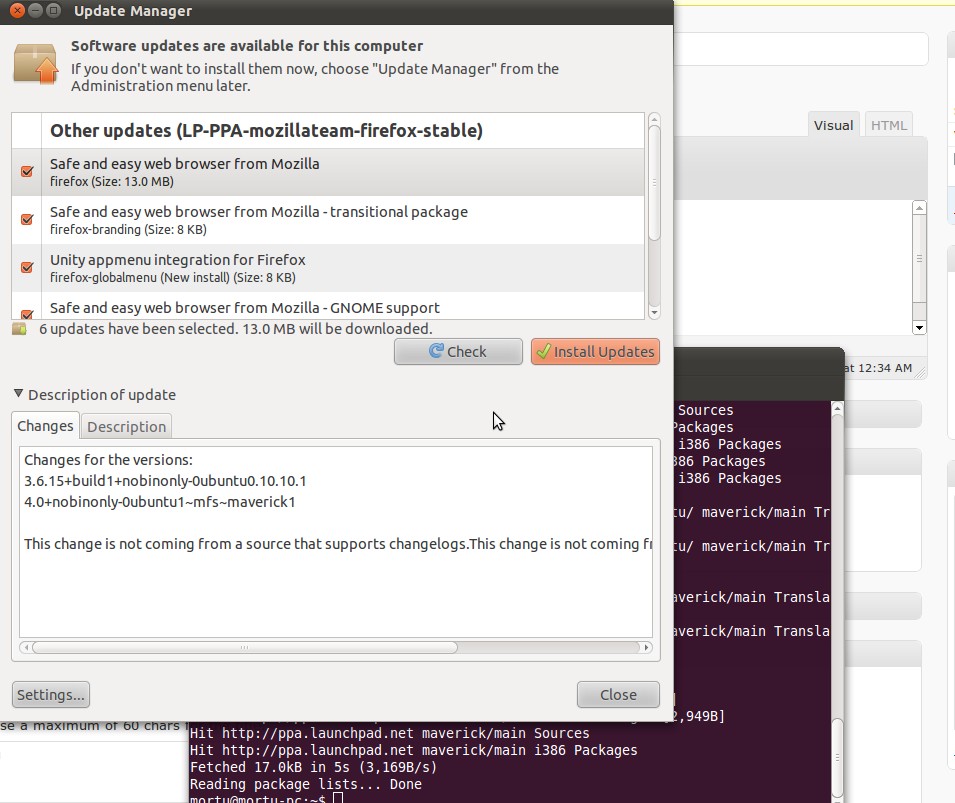955x803 pixels.
Task: Uncheck the firefox package update
Action: pyautogui.click(x=27, y=171)
